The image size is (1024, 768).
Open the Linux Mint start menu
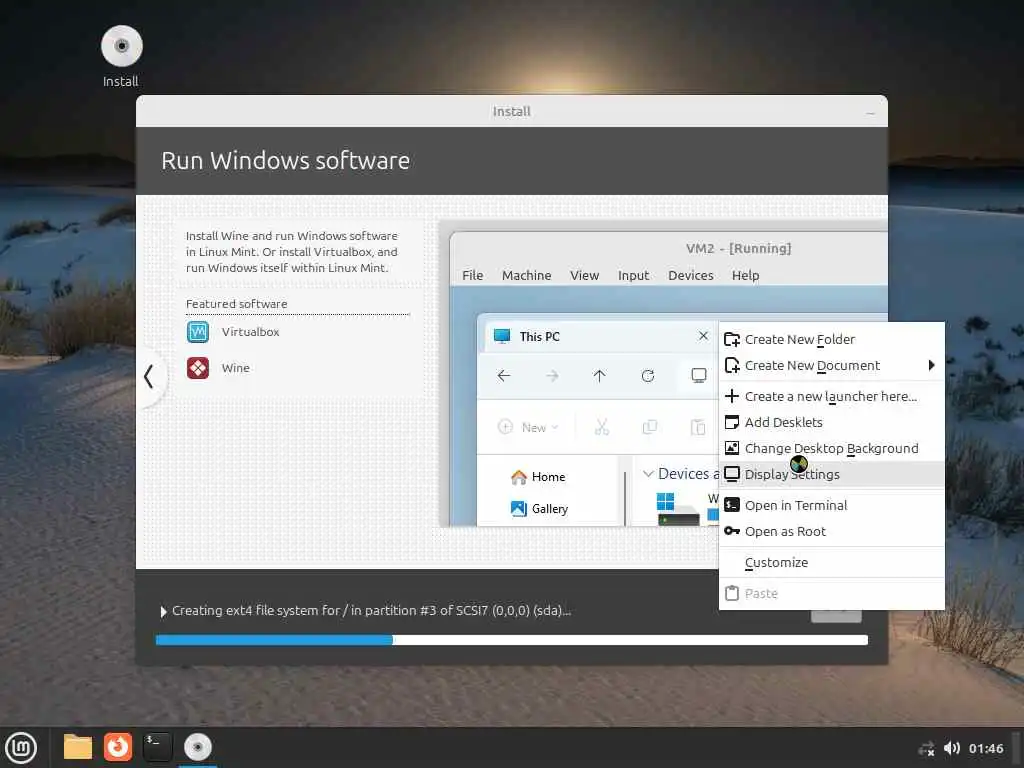pos(21,747)
